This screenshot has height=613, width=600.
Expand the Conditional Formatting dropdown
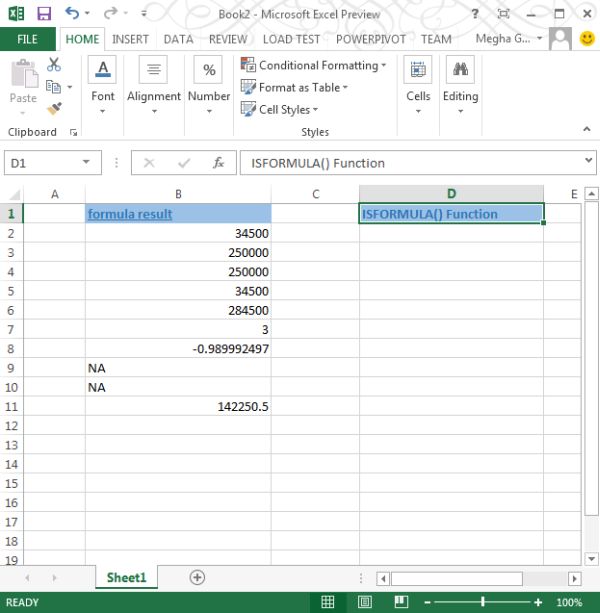[383, 65]
